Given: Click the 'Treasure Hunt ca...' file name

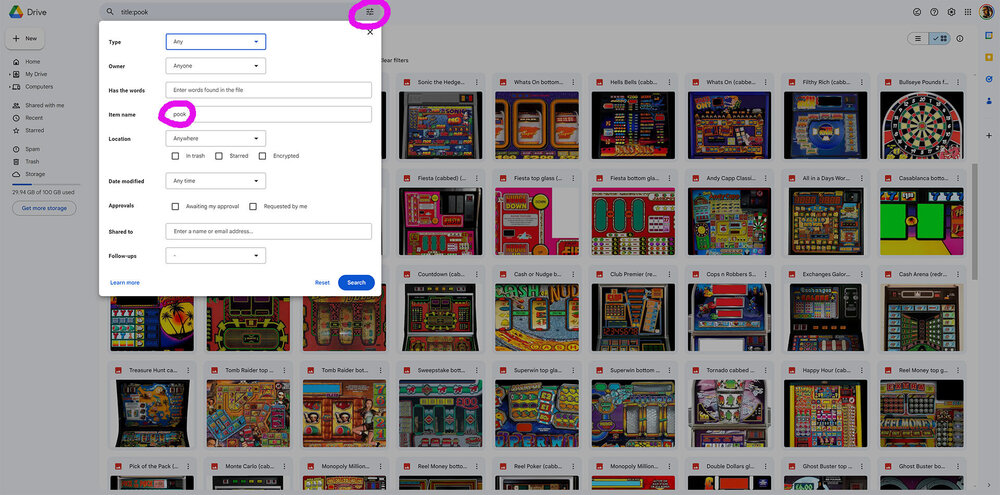Looking at the screenshot, I should tap(153, 370).
